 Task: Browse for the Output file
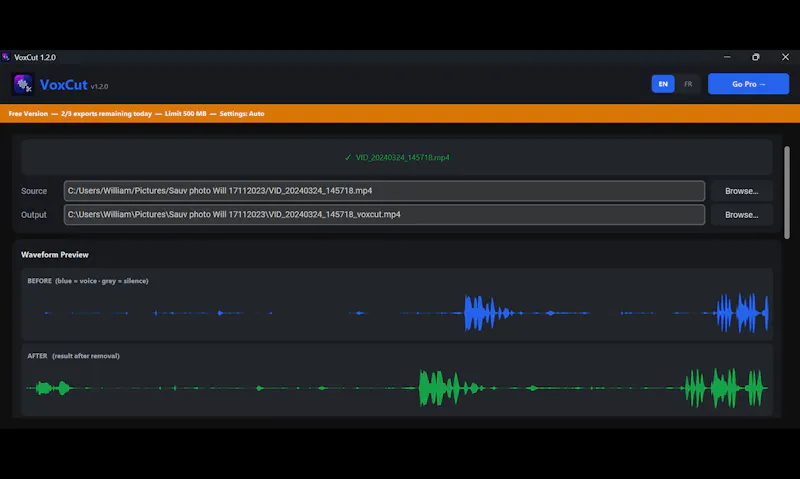pyautogui.click(x=741, y=215)
